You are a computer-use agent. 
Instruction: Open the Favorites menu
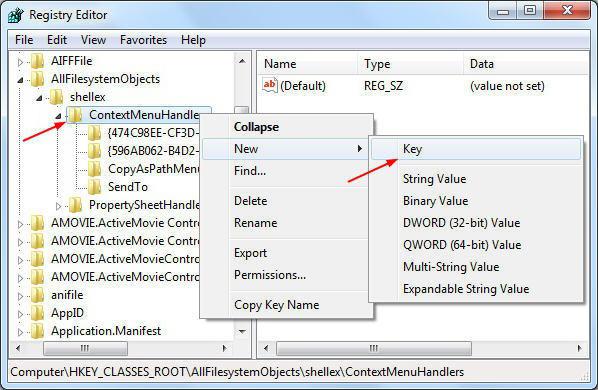(143, 40)
